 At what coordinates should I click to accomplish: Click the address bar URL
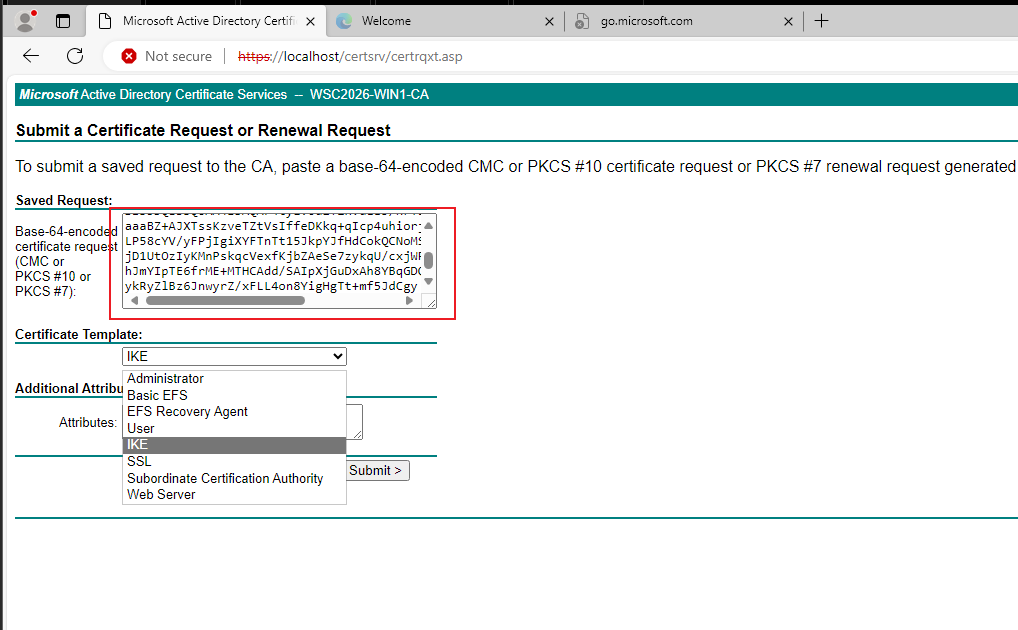[x=350, y=57]
